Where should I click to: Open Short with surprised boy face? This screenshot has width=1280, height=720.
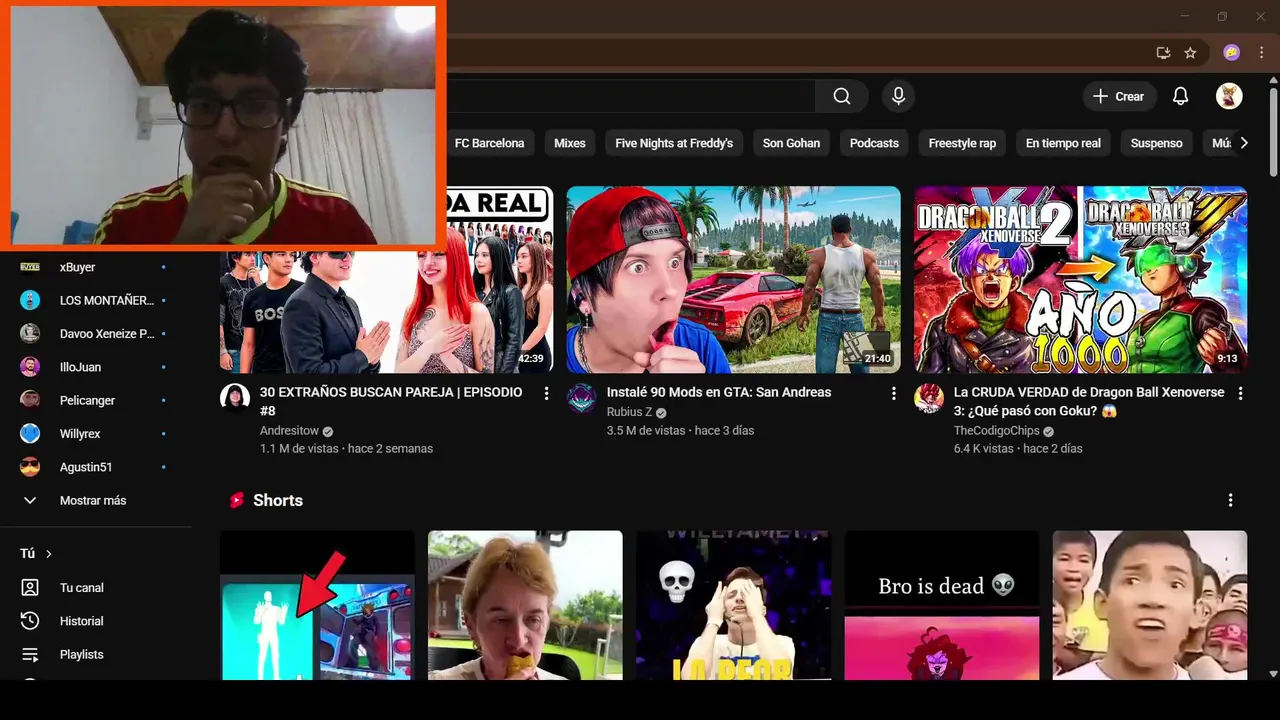tap(1150, 605)
